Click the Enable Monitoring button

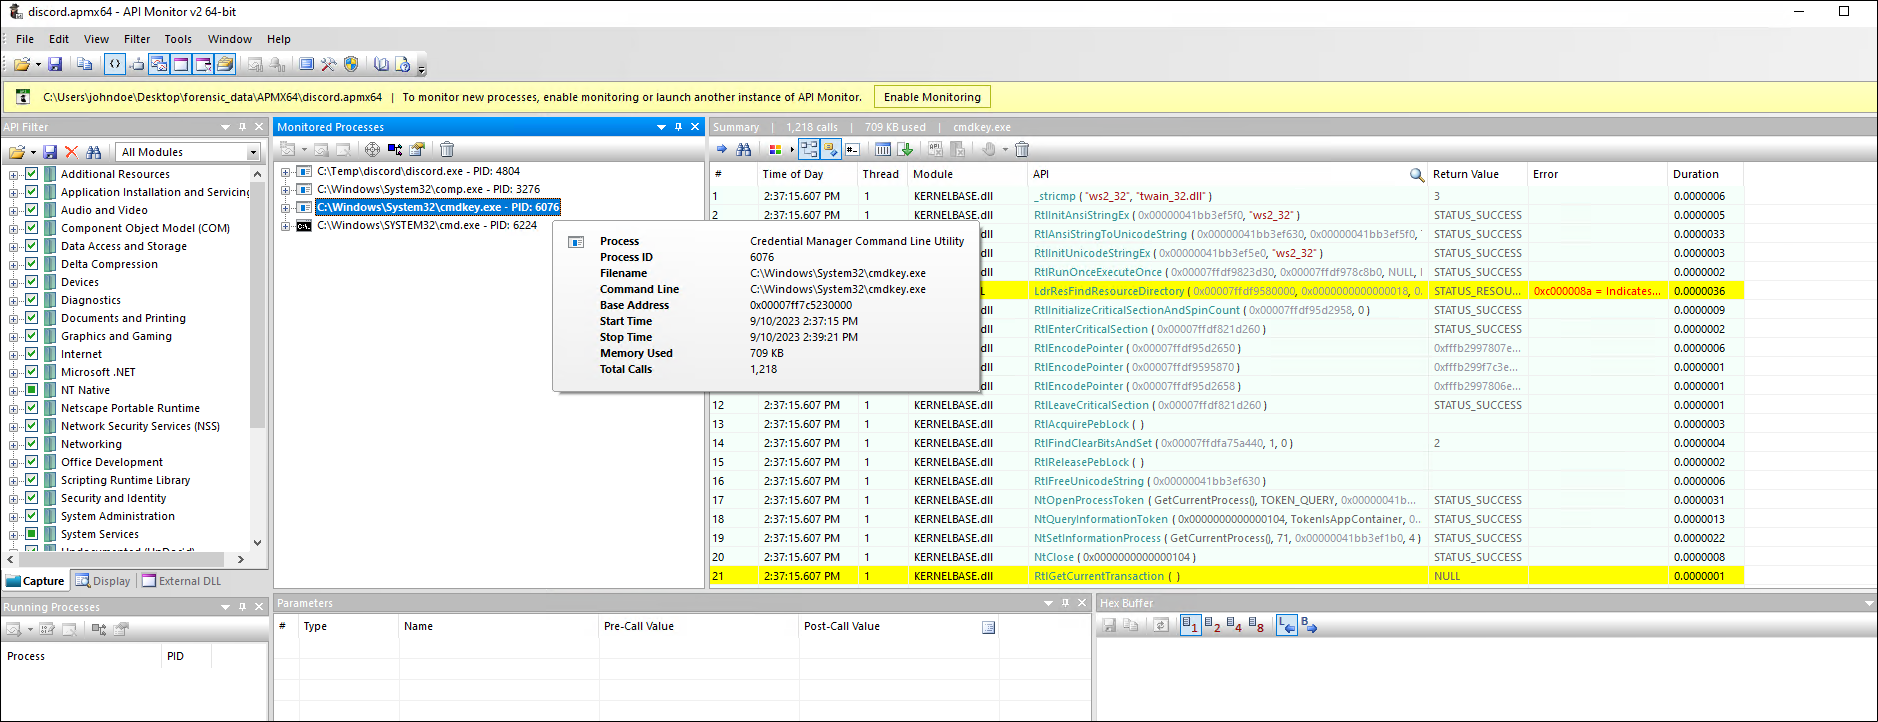[932, 97]
